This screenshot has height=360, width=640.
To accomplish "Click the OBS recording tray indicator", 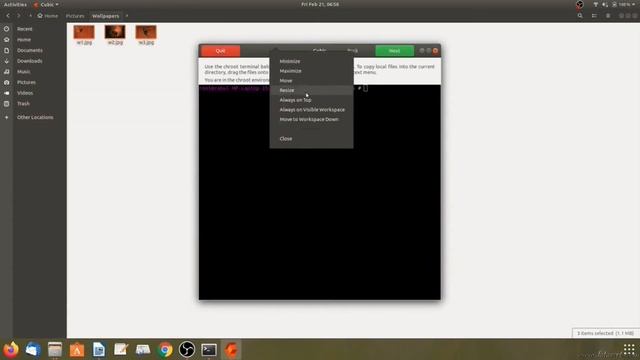I will [x=580, y=4].
